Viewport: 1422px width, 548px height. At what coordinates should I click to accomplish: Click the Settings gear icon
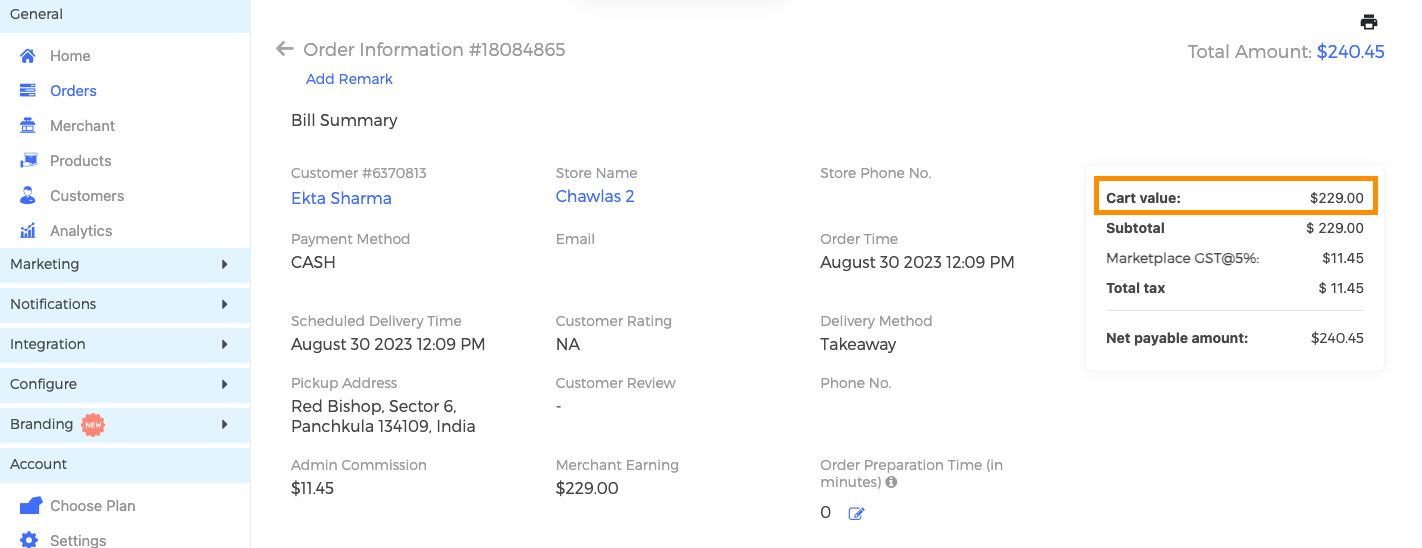(x=29, y=540)
